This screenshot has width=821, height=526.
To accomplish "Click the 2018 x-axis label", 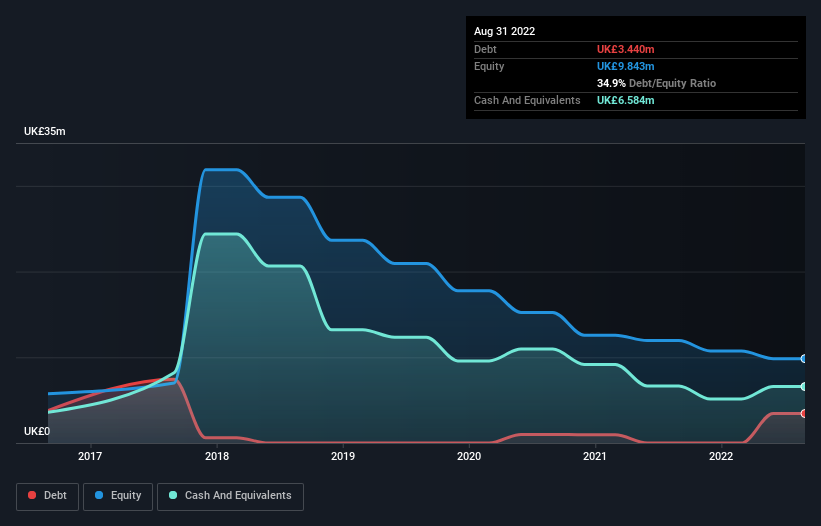I will click(x=217, y=456).
